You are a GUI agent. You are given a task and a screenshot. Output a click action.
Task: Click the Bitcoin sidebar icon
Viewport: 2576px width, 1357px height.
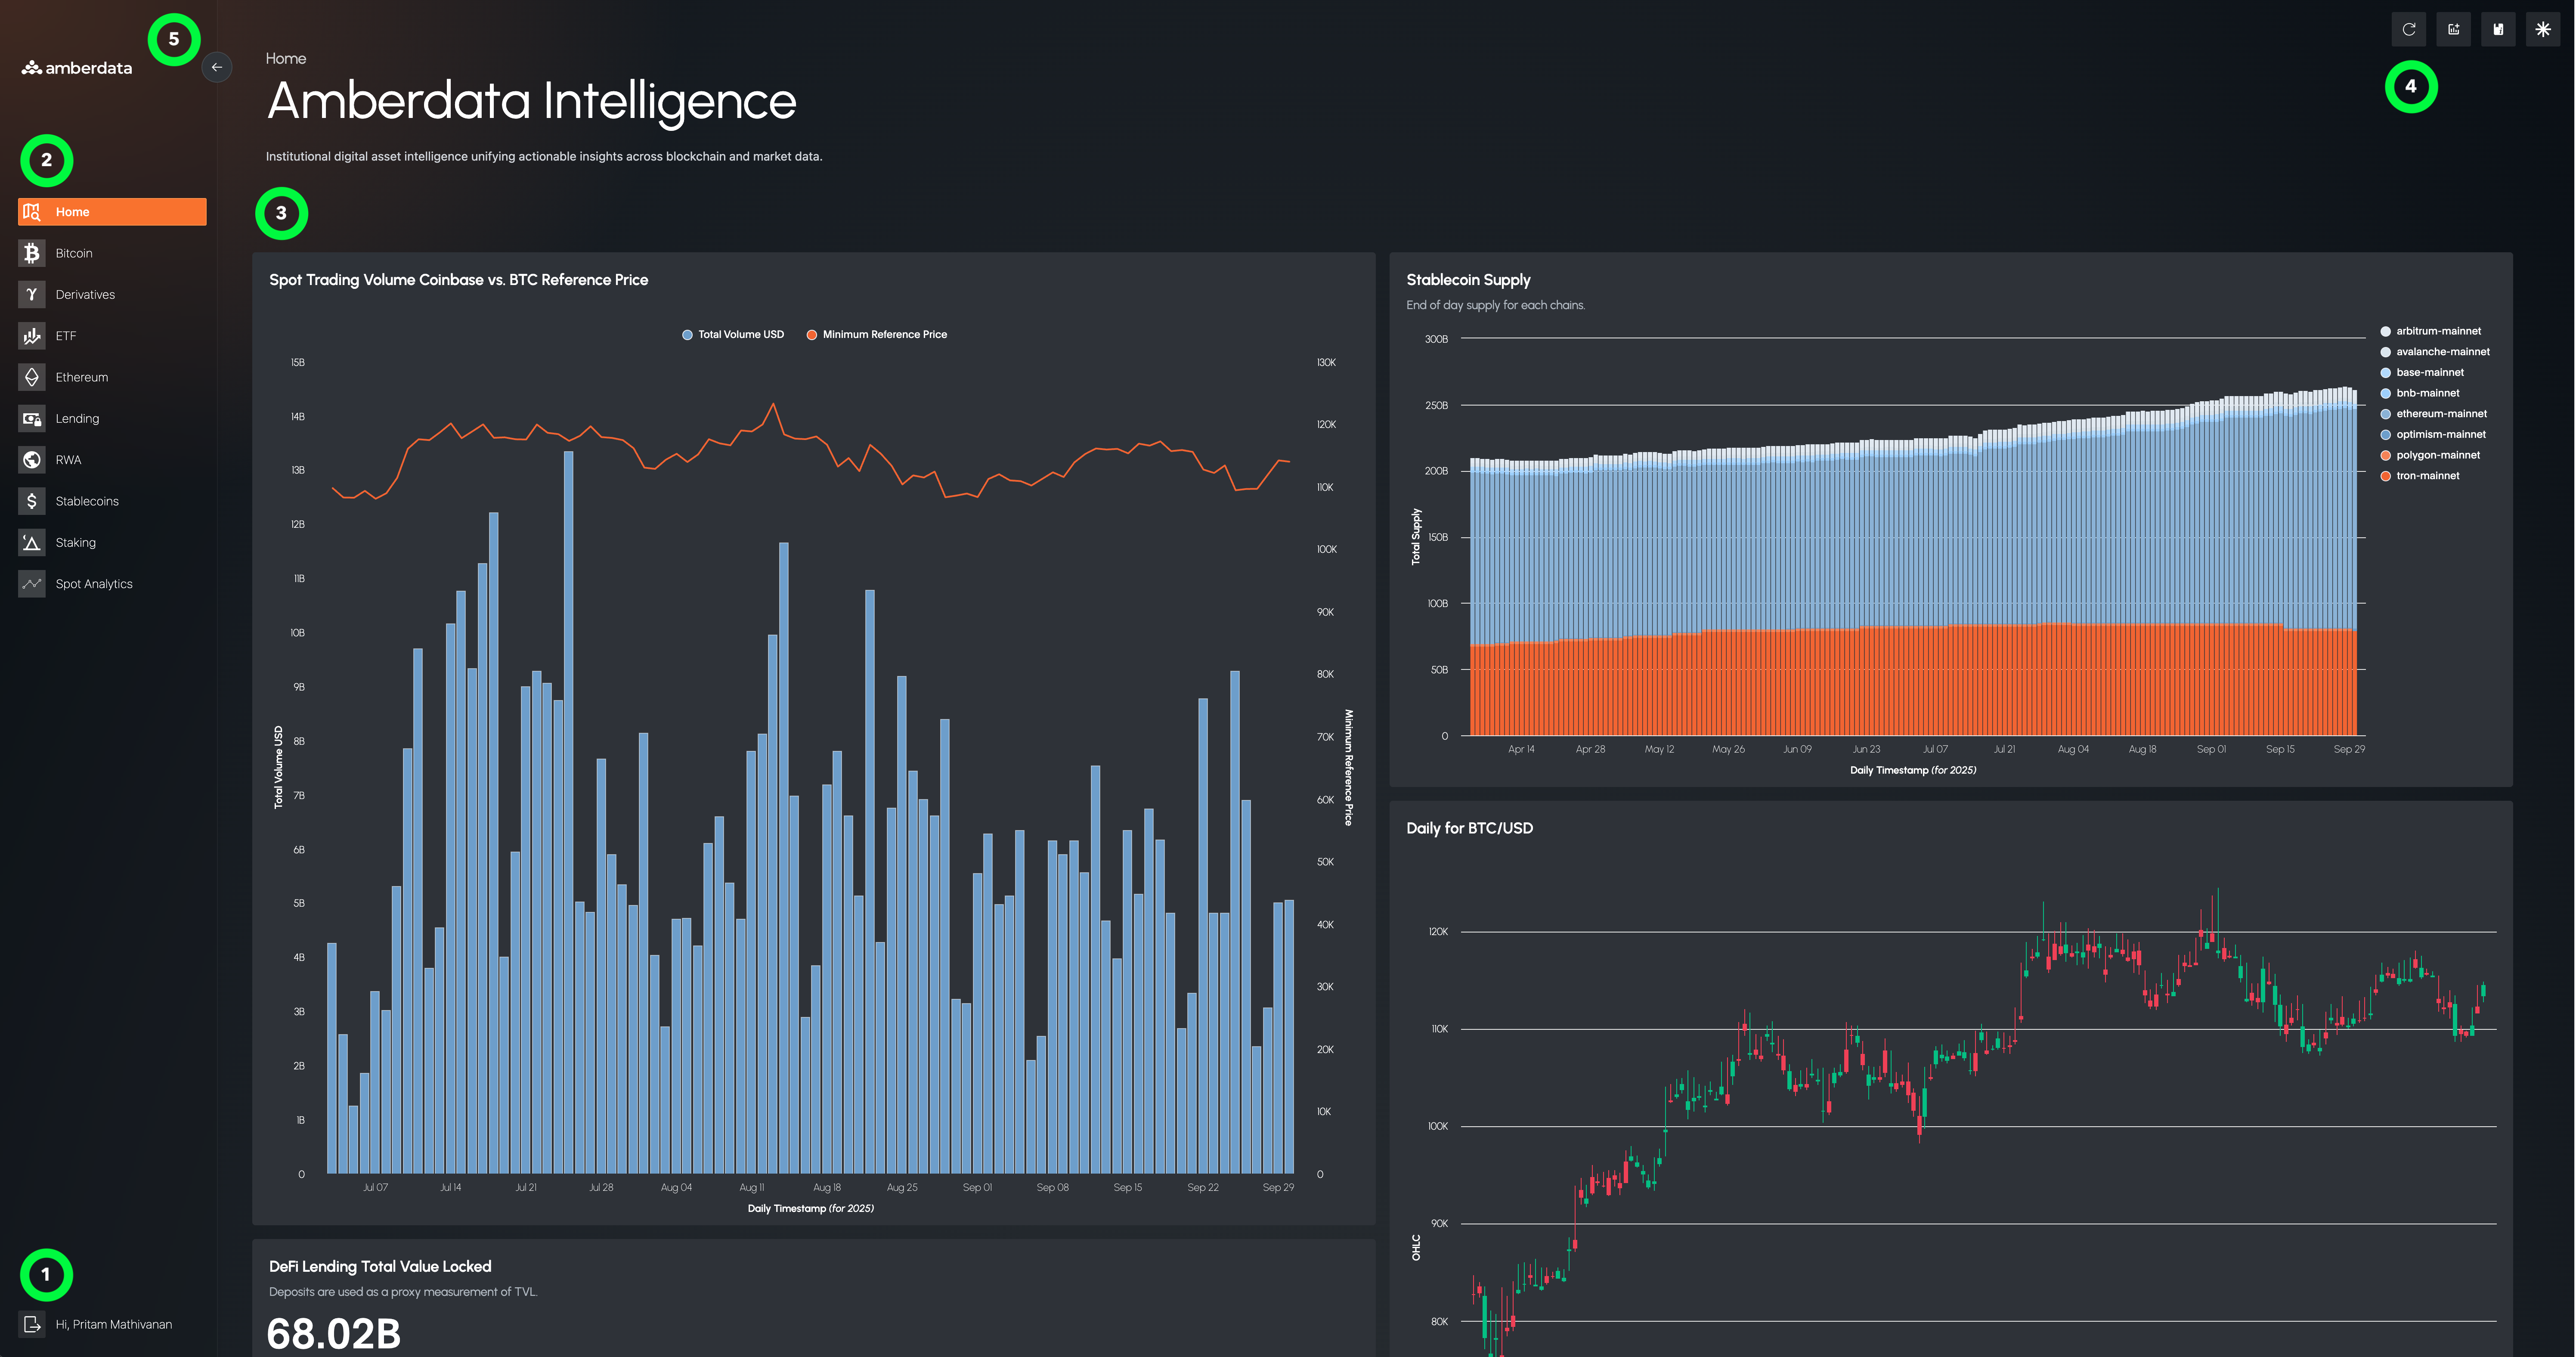click(x=32, y=253)
